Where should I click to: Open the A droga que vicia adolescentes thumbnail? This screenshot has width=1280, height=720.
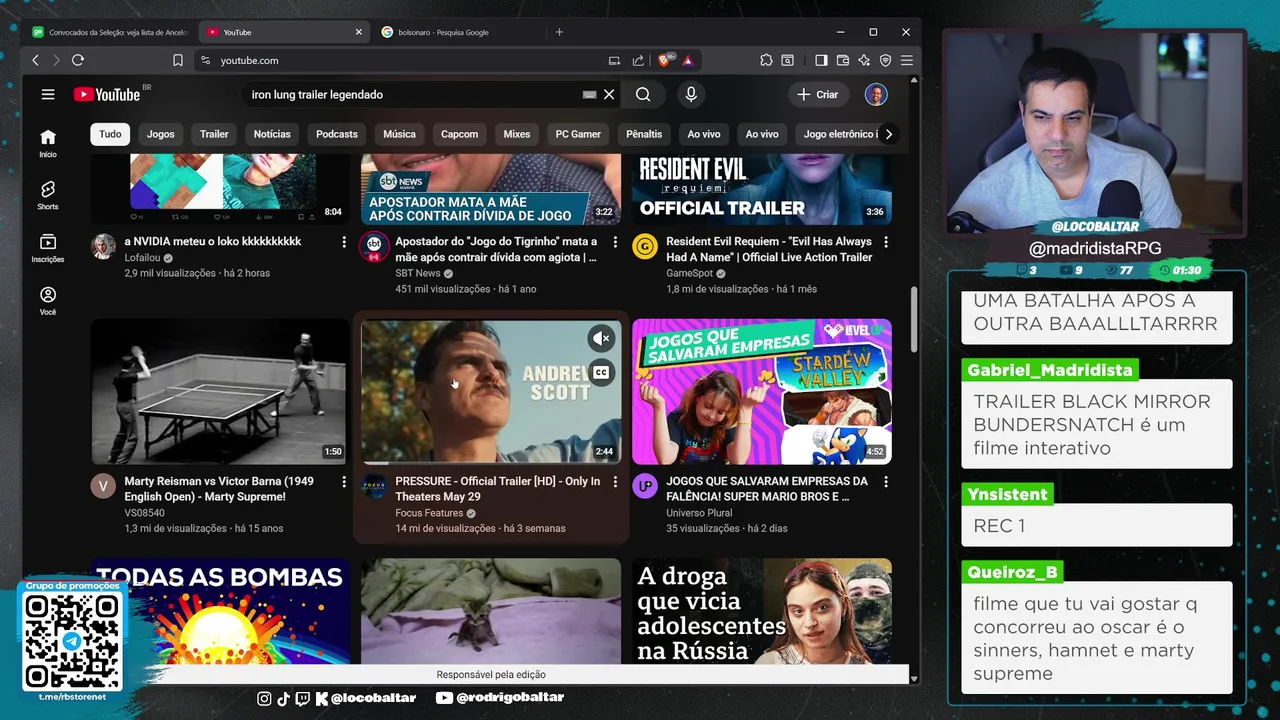click(762, 612)
